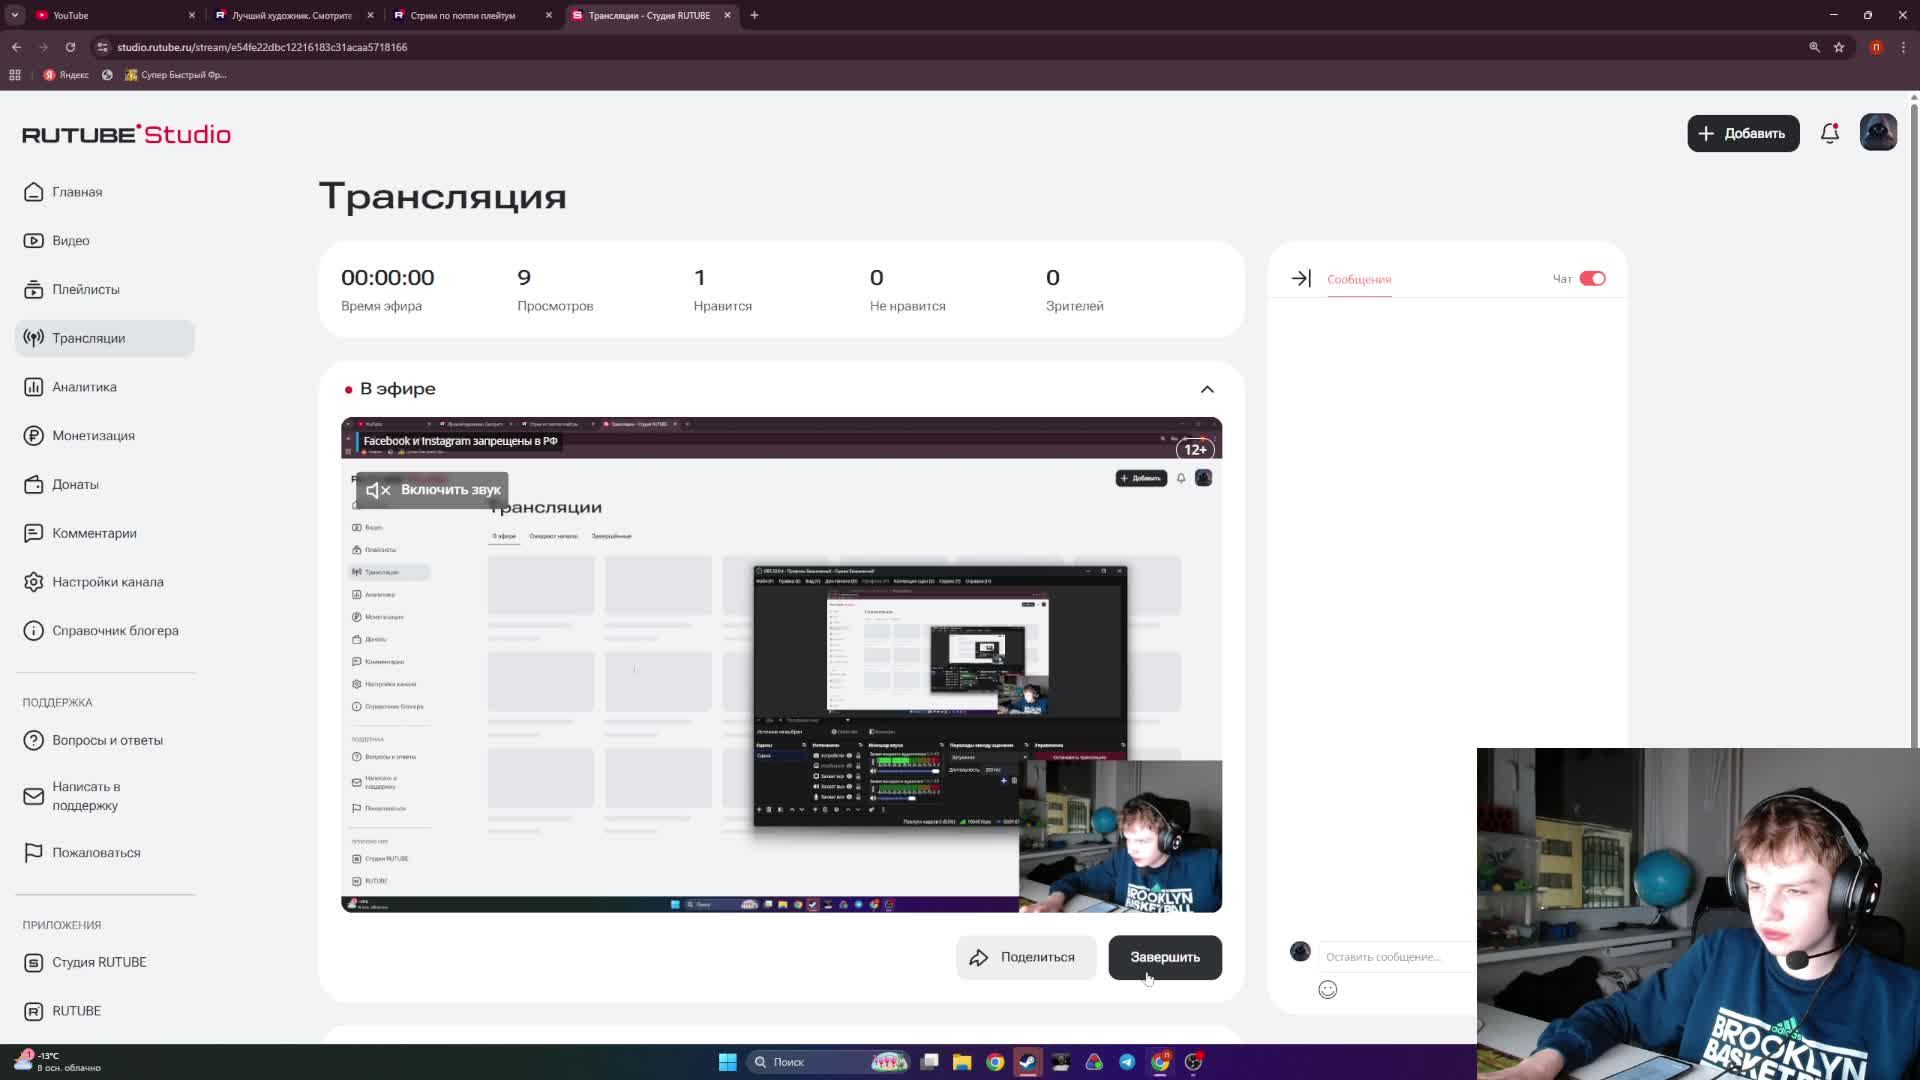Click the Завершить stream button
This screenshot has height=1080, width=1920.
coord(1164,957)
